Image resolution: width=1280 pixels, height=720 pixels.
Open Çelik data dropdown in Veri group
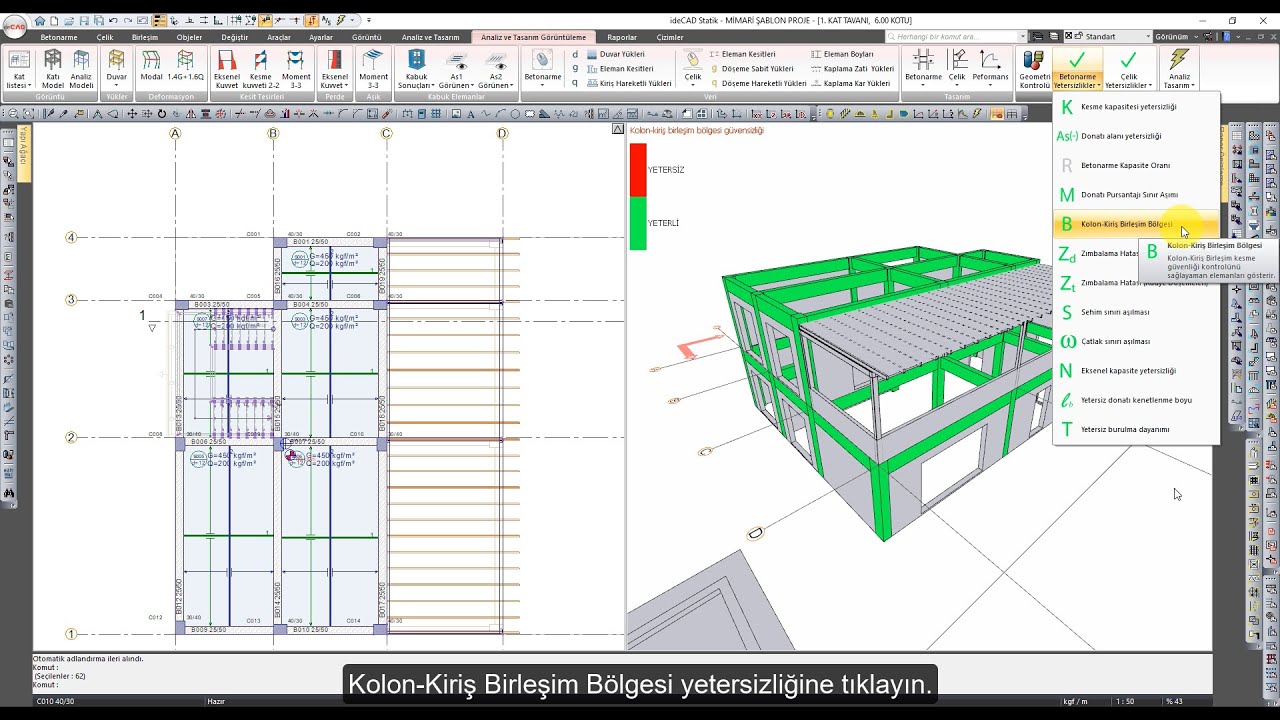[x=692, y=69]
